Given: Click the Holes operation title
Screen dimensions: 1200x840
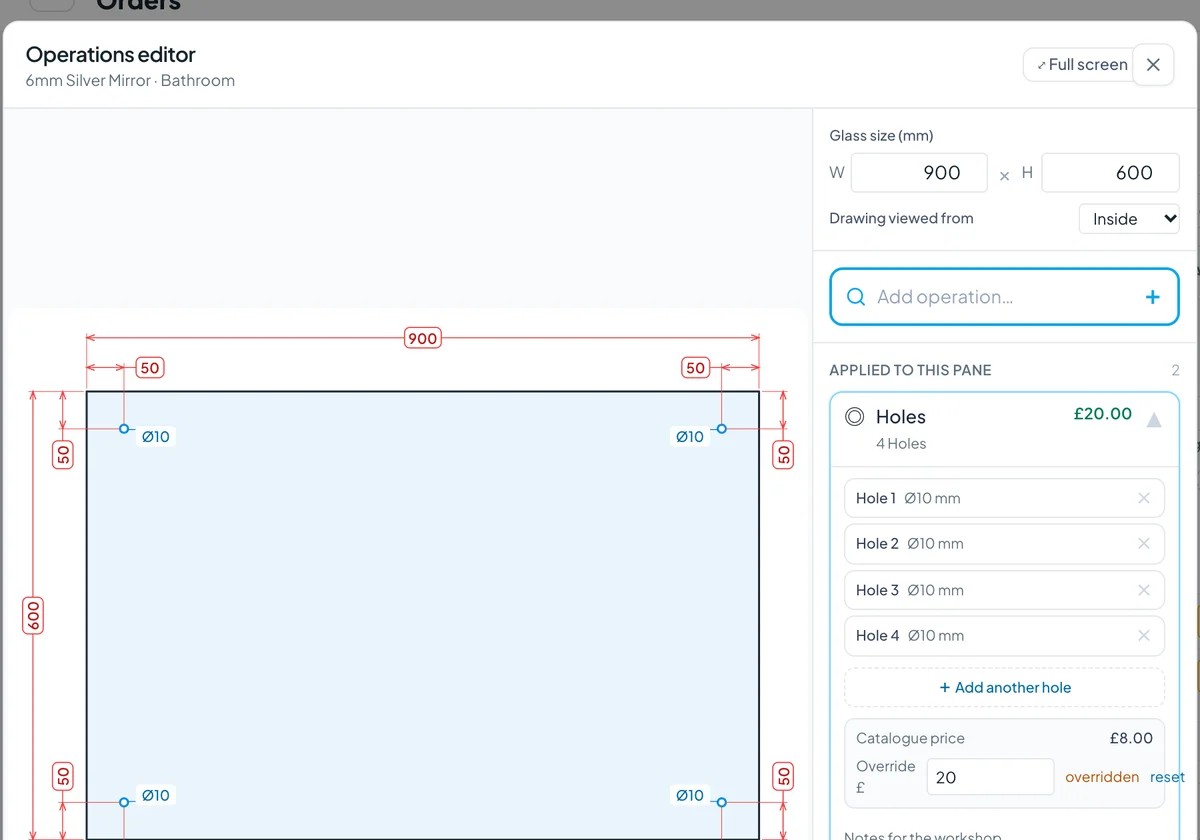Looking at the screenshot, I should click(x=901, y=417).
